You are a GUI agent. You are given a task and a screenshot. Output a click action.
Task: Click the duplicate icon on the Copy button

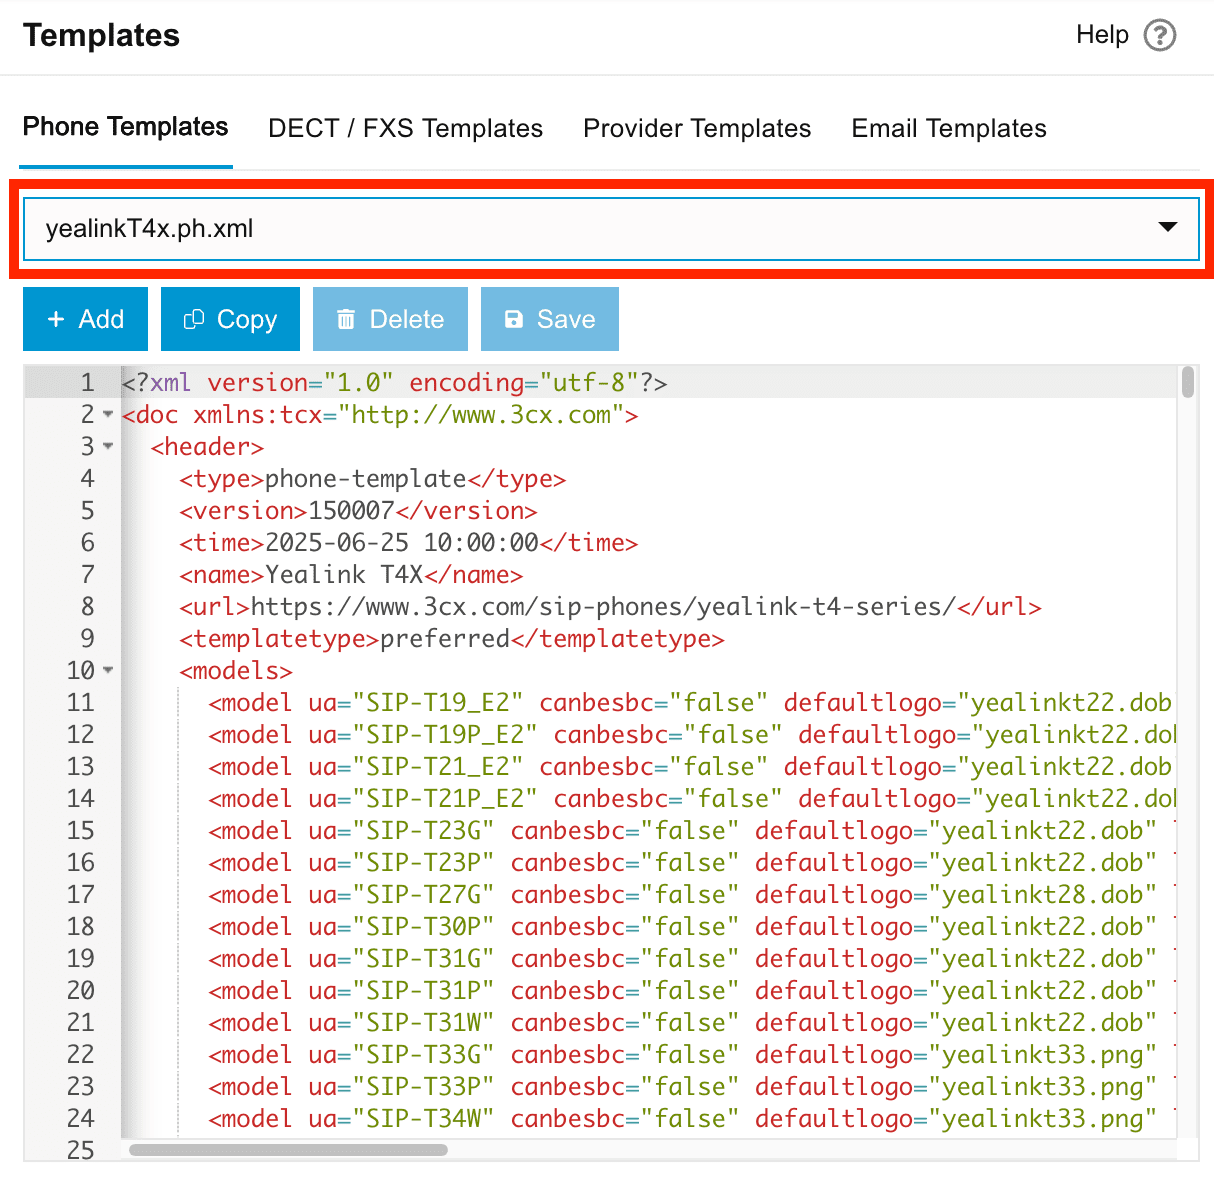click(193, 319)
